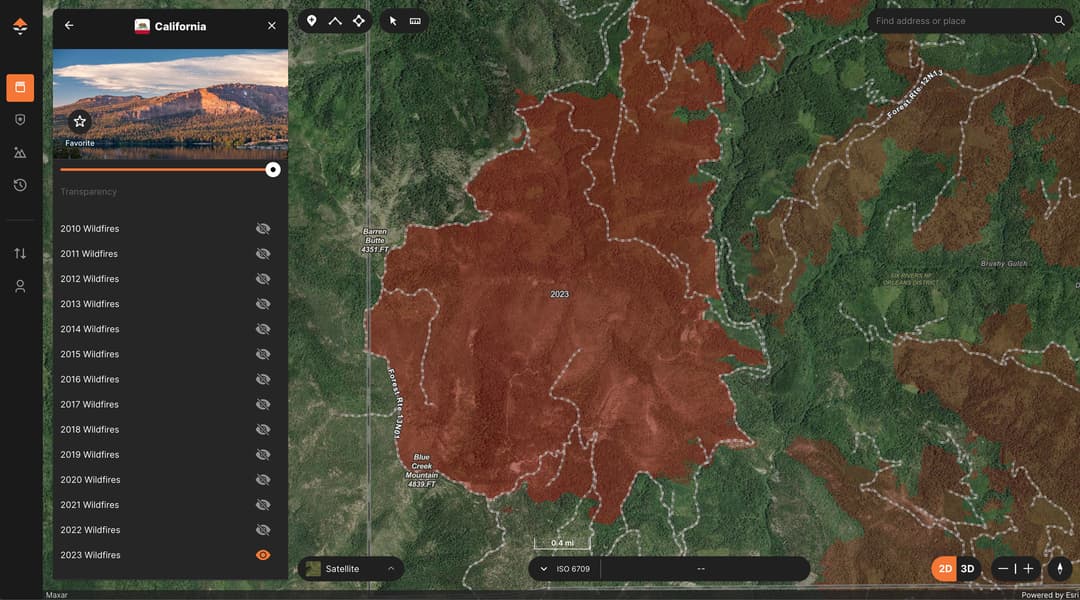Viewport: 1080px width, 600px height.
Task: Click the 2023 fire label on map
Action: (559, 294)
